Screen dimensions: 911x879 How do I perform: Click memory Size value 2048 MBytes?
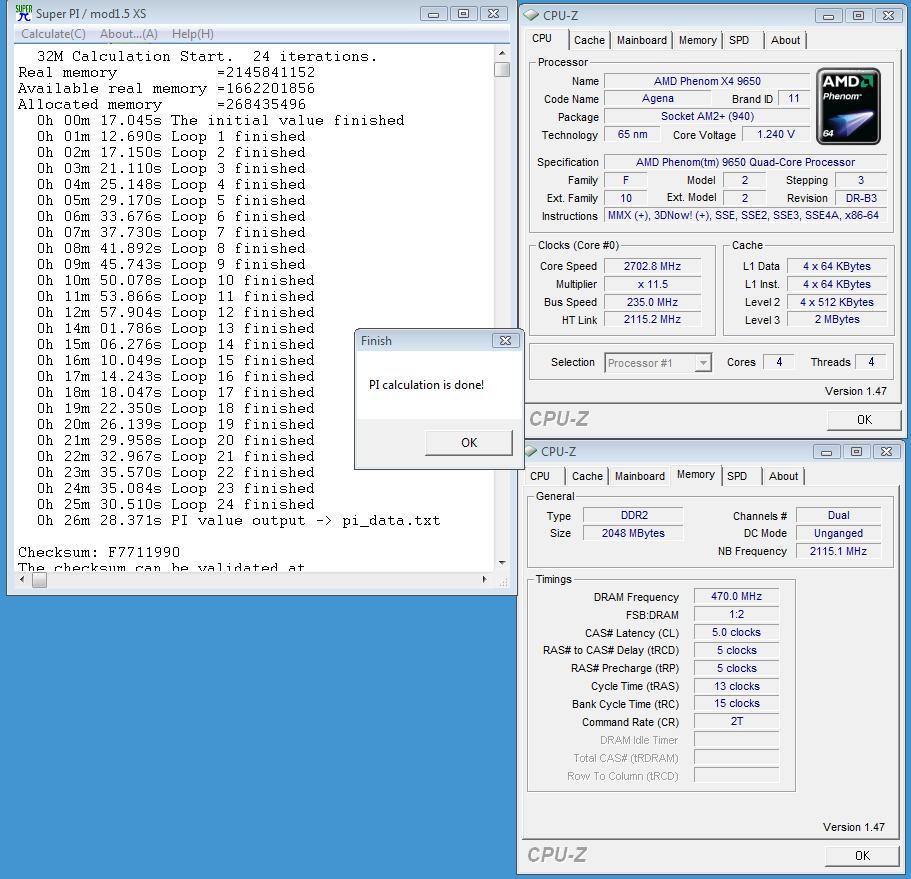633,533
